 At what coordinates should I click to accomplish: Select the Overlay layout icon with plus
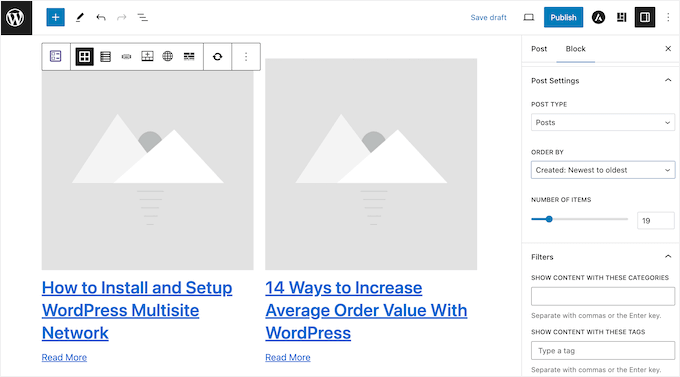[147, 56]
